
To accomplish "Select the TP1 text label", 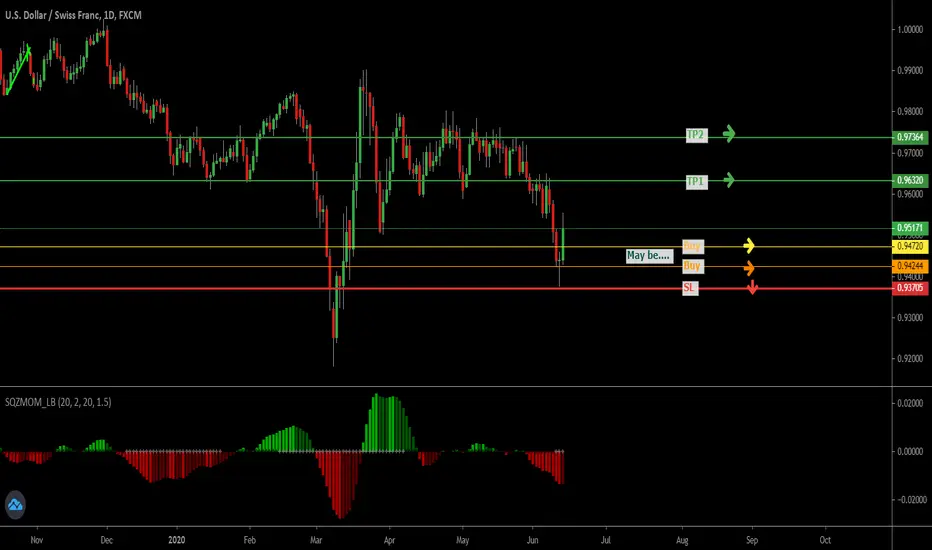I will (696, 181).
